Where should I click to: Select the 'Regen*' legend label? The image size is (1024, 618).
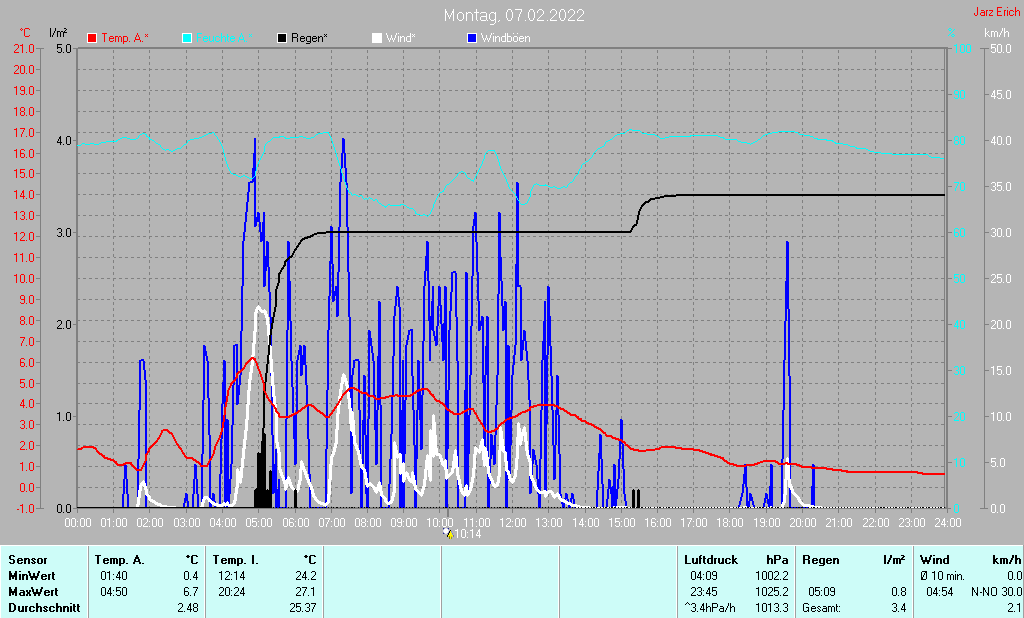(309, 39)
